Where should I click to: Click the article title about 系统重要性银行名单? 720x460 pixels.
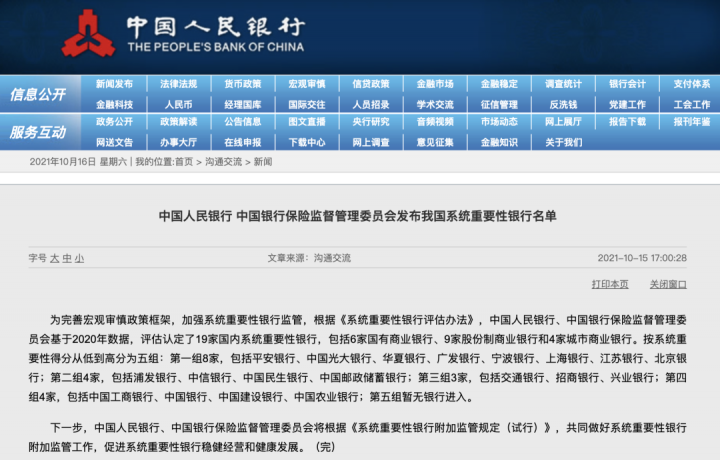click(358, 216)
